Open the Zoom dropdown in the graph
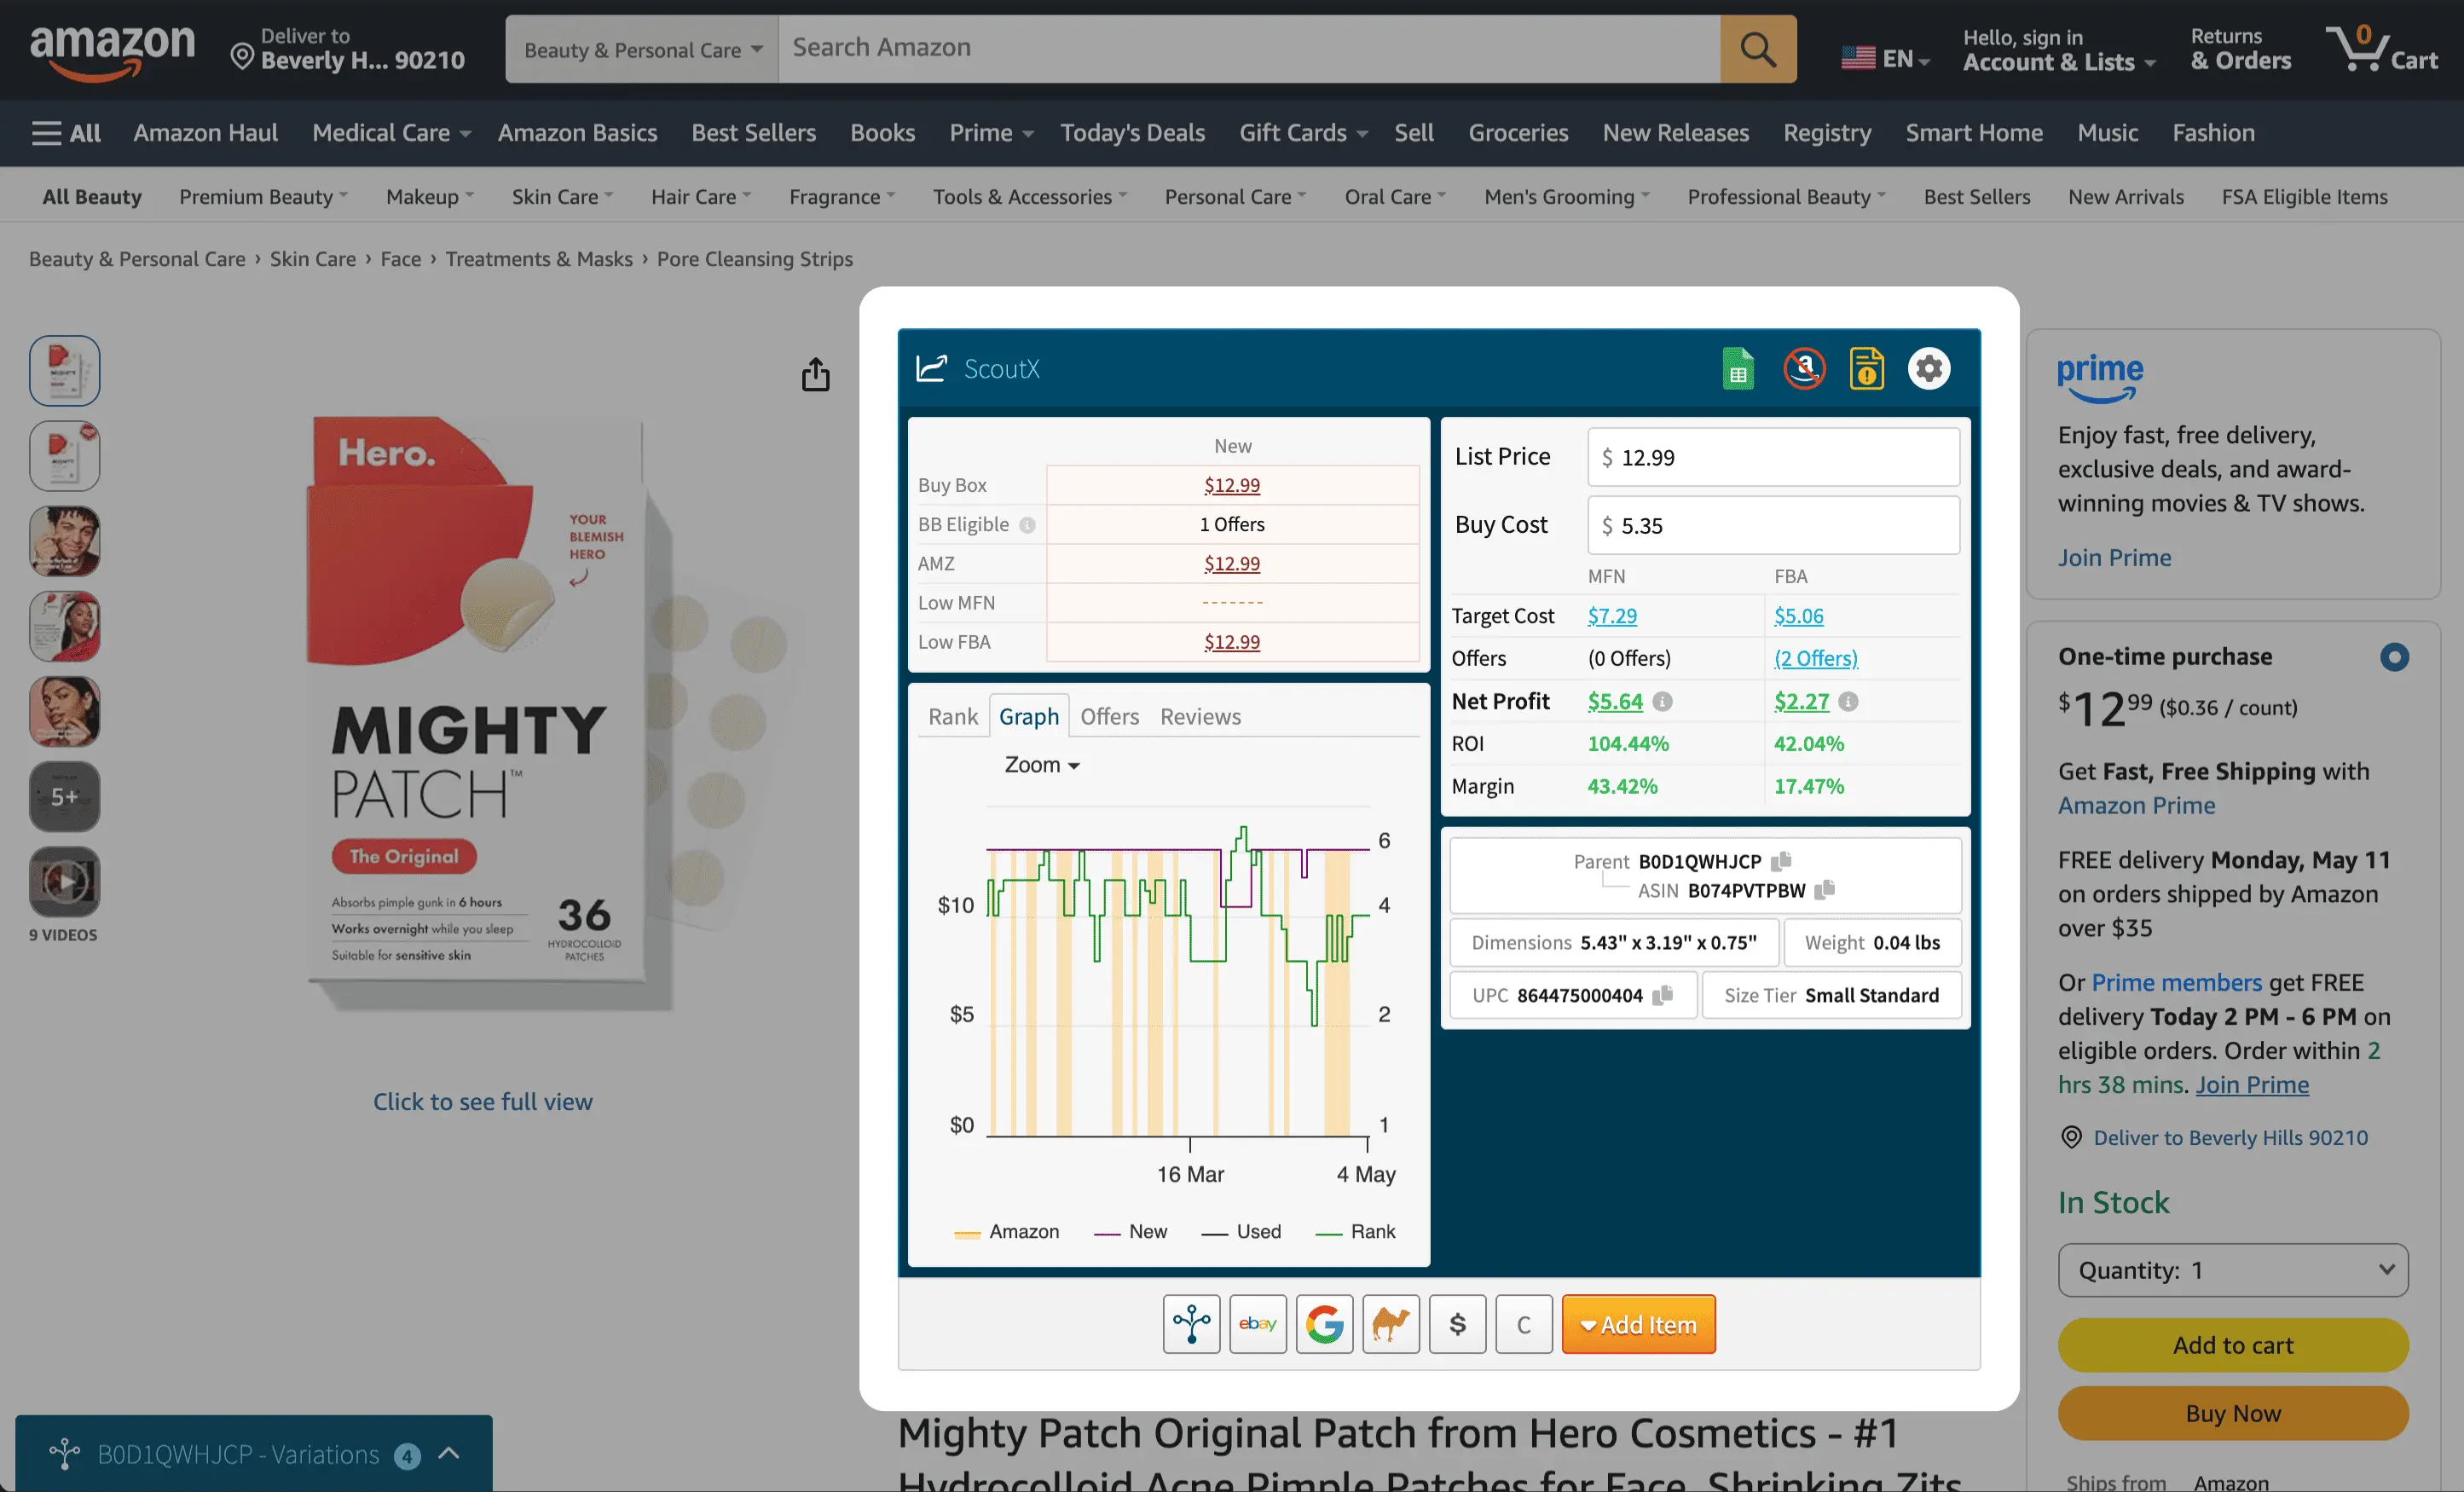The height and width of the screenshot is (1492, 2464). (1042, 765)
